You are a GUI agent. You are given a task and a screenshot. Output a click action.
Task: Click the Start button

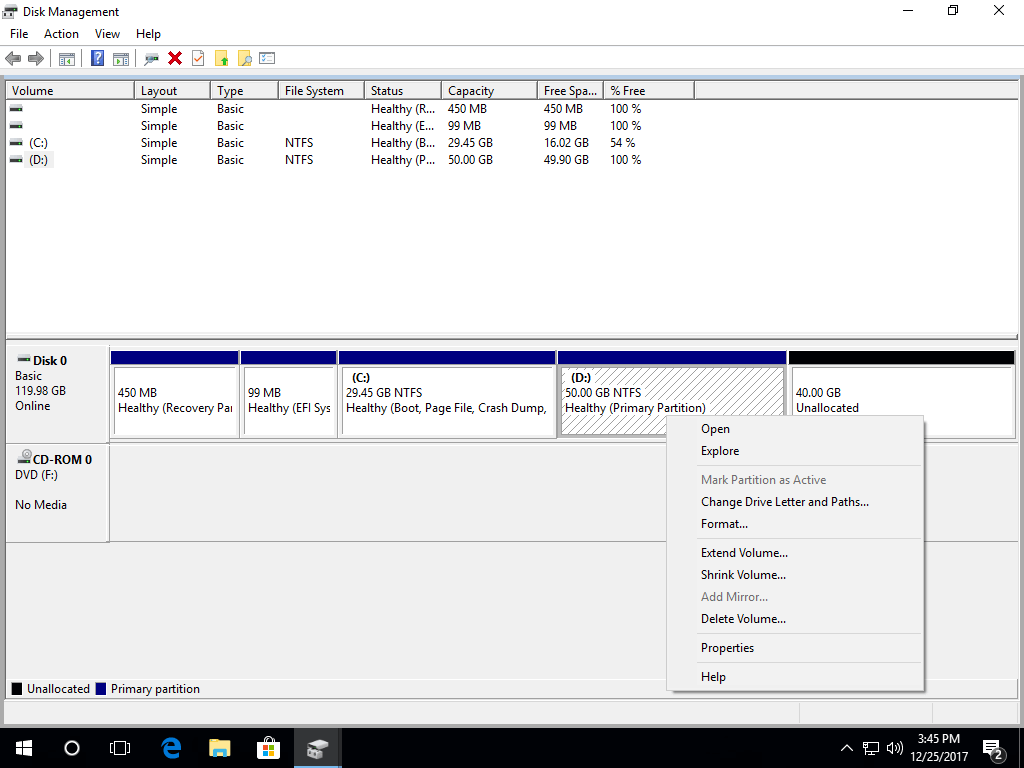[23, 747]
